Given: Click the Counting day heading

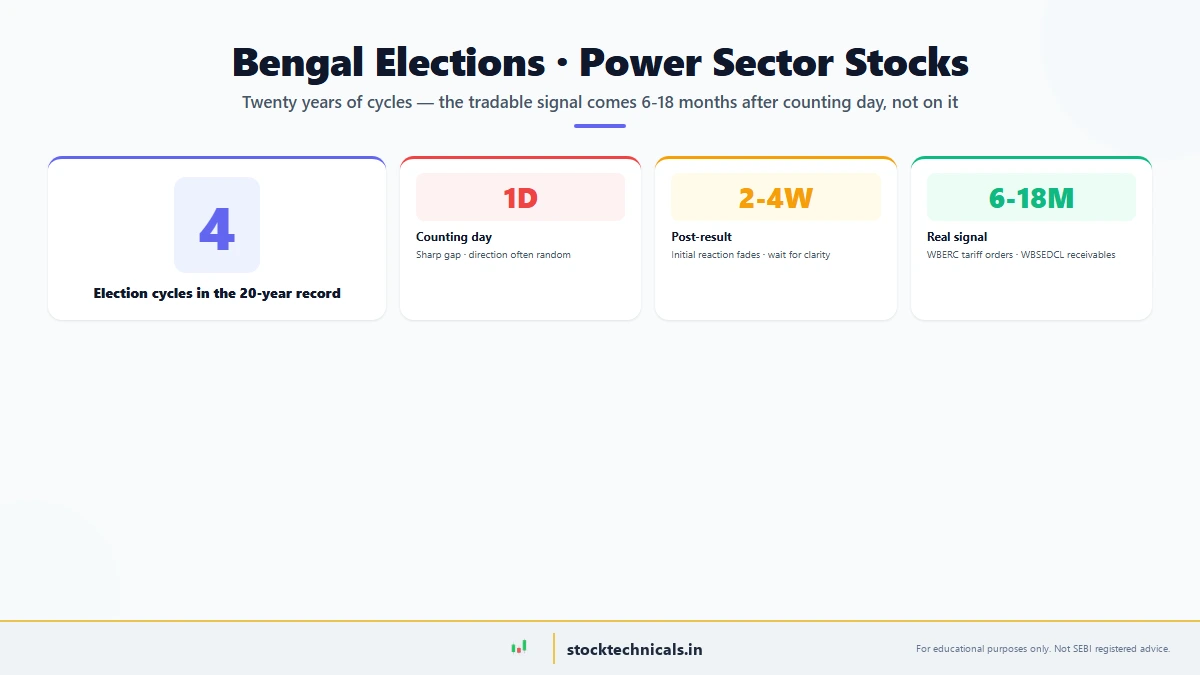Looking at the screenshot, I should pyautogui.click(x=454, y=237).
